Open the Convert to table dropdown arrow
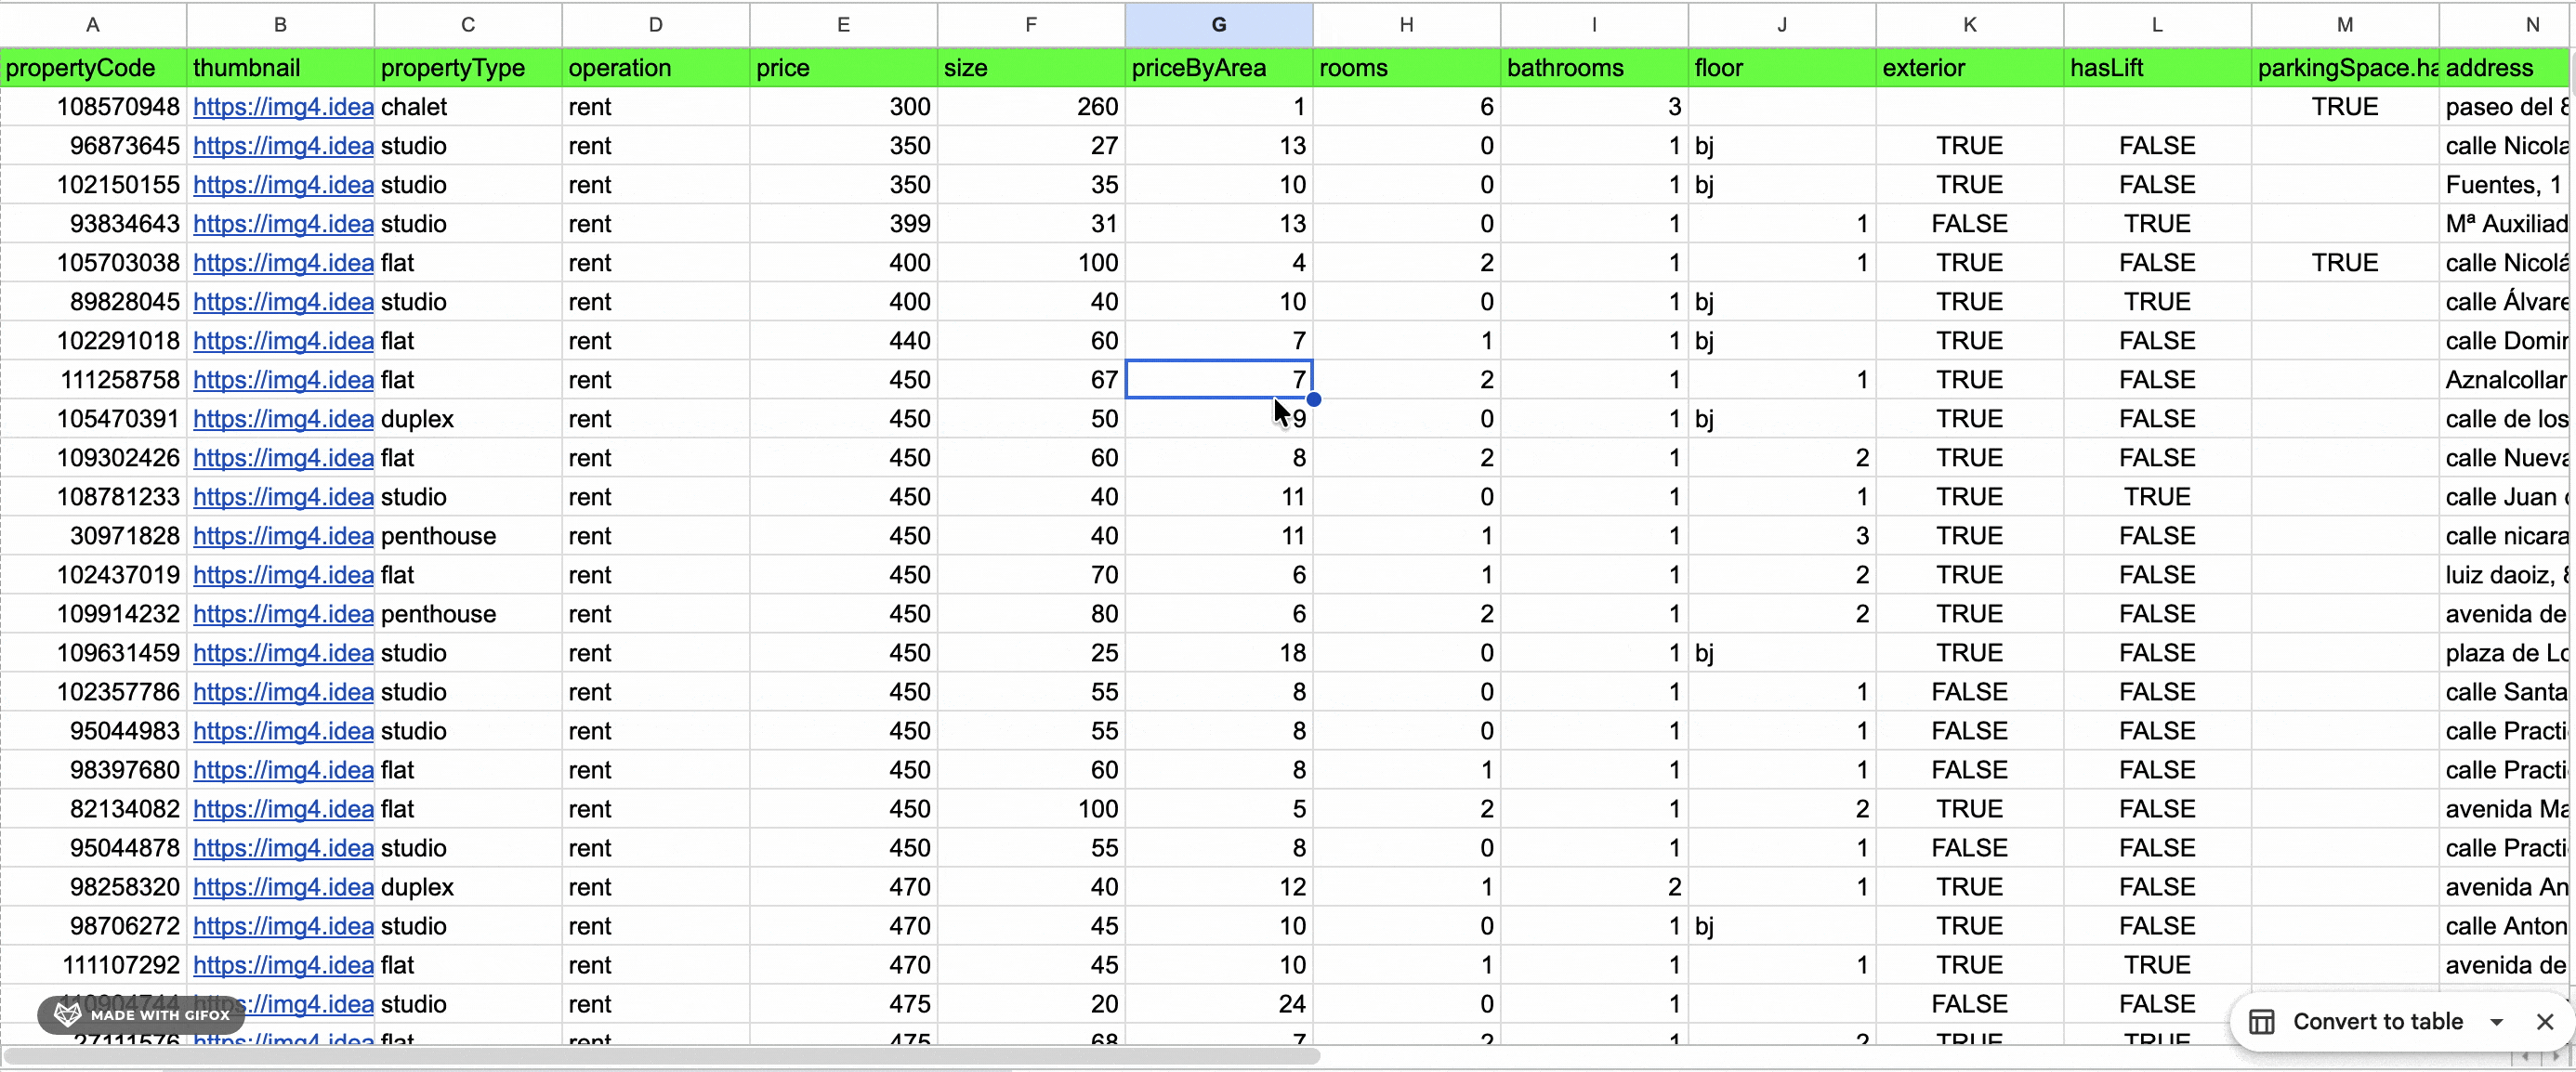The width and height of the screenshot is (2576, 1072). click(x=2497, y=1021)
